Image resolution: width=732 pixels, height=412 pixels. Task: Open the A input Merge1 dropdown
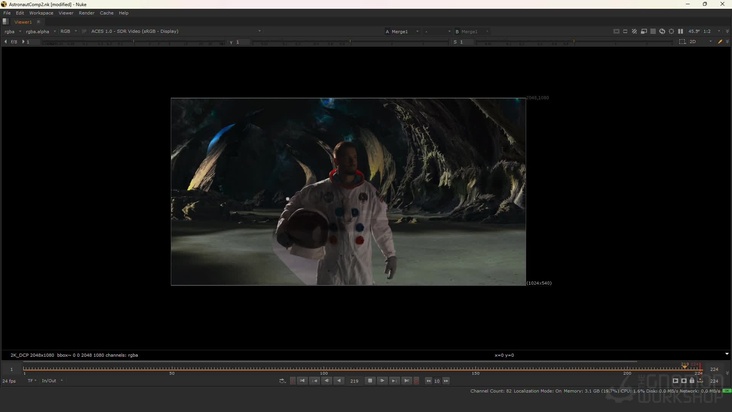[402, 31]
